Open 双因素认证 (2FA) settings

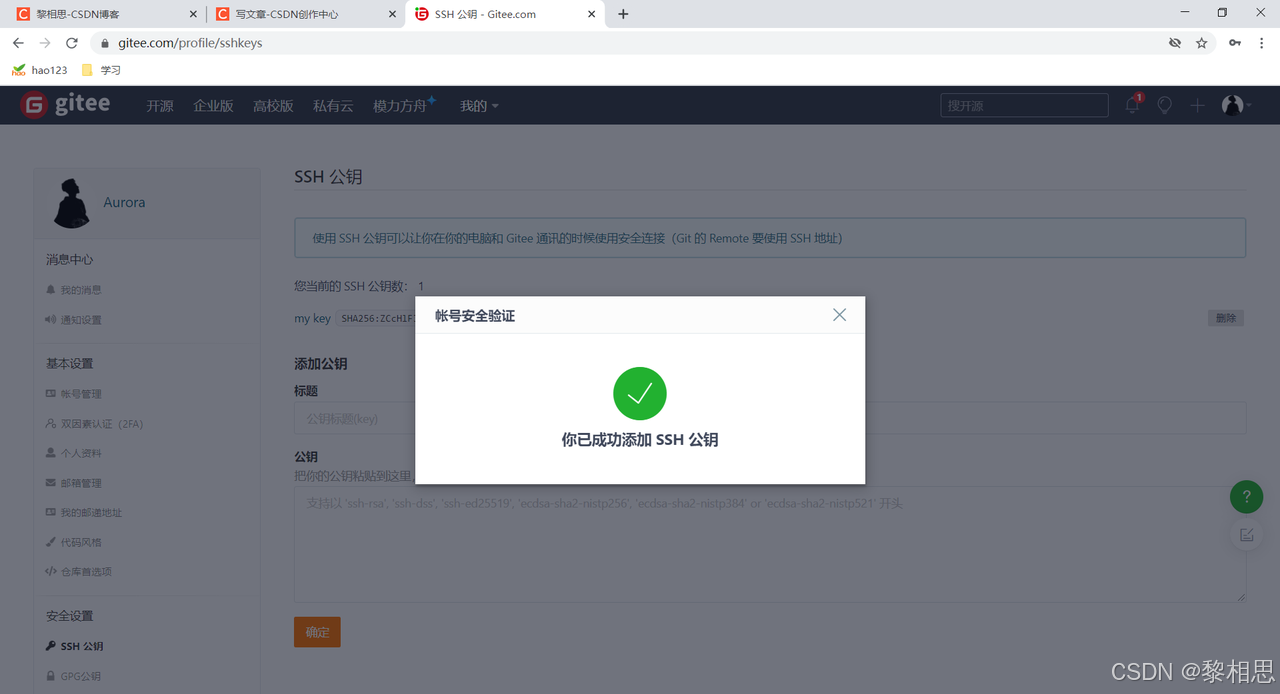(x=101, y=424)
